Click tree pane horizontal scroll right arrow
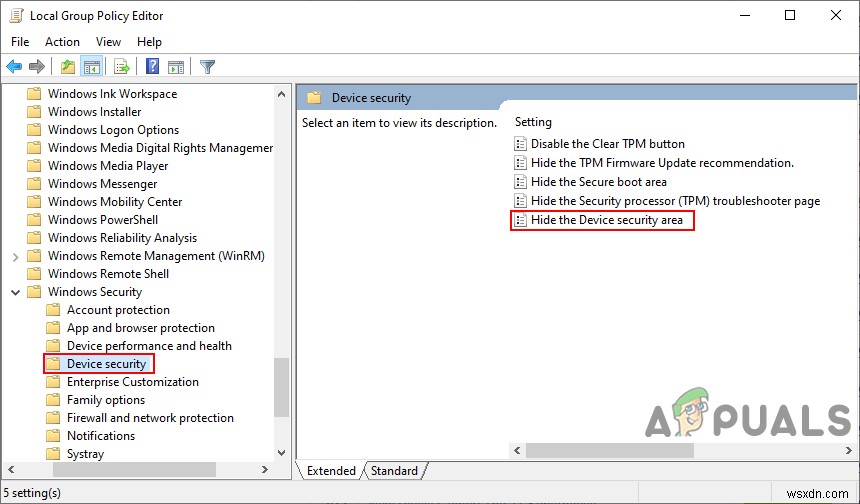Viewport: 860px width, 504px height. point(265,469)
